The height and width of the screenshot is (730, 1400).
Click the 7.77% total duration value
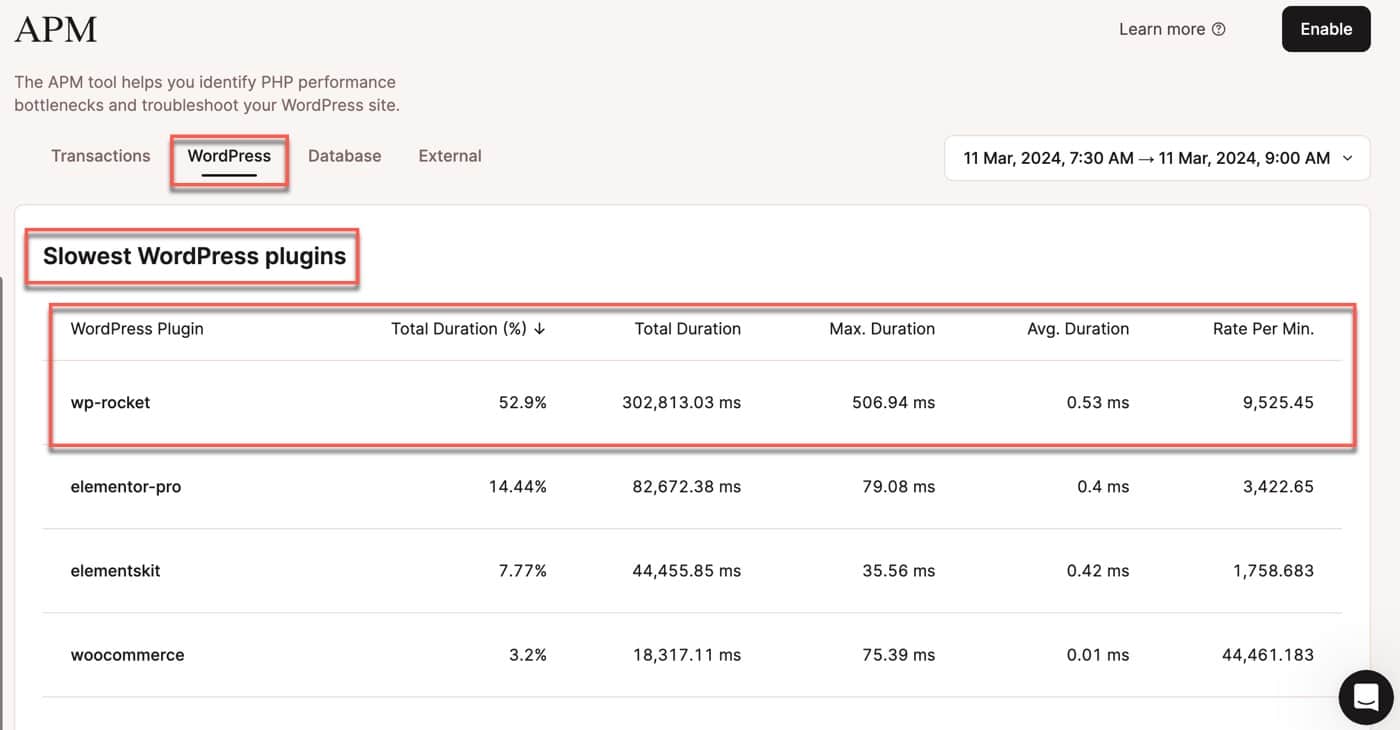[x=523, y=571]
